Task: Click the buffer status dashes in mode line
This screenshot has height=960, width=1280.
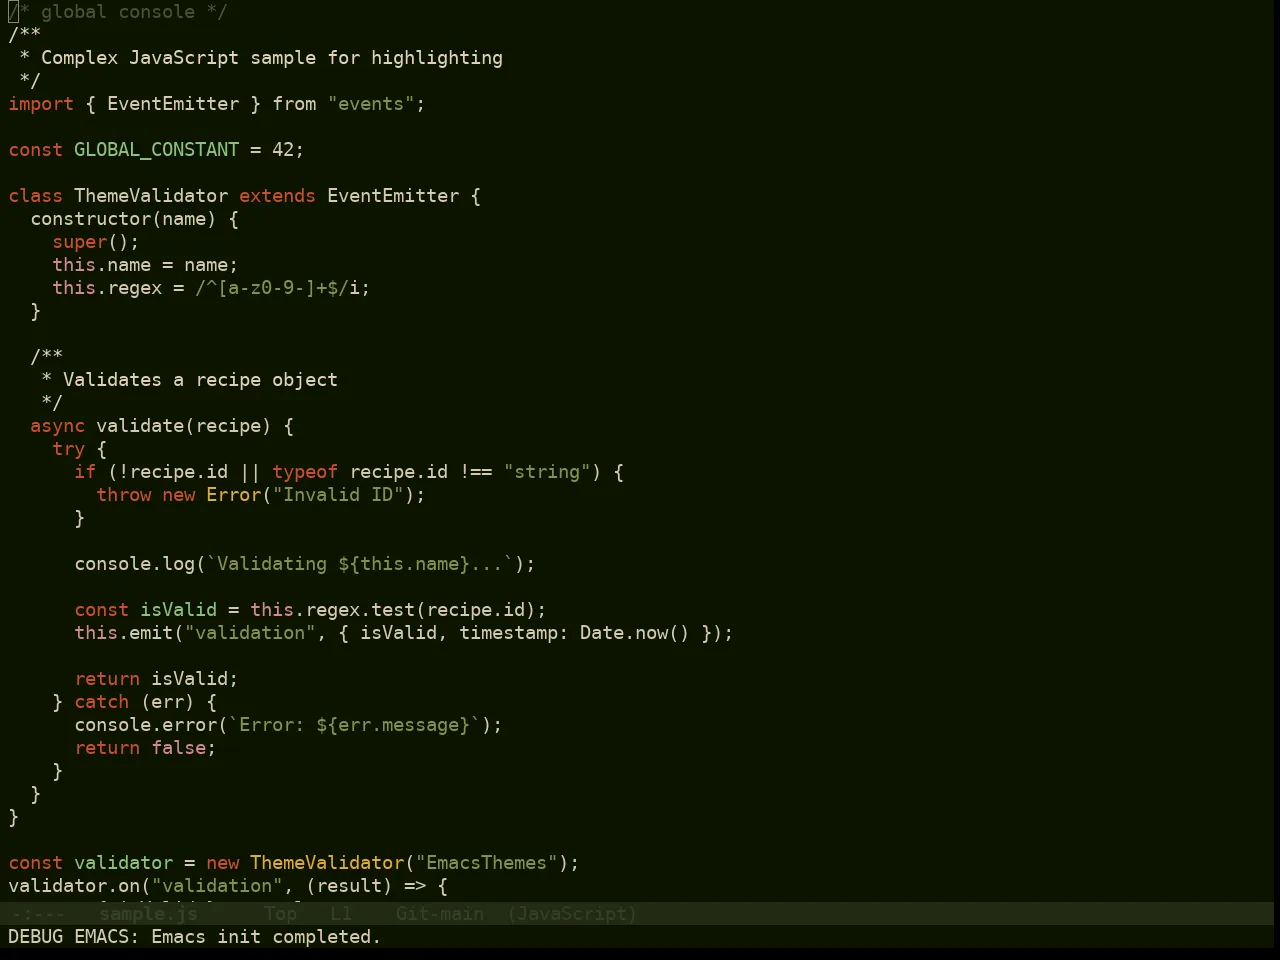Action: 38,913
